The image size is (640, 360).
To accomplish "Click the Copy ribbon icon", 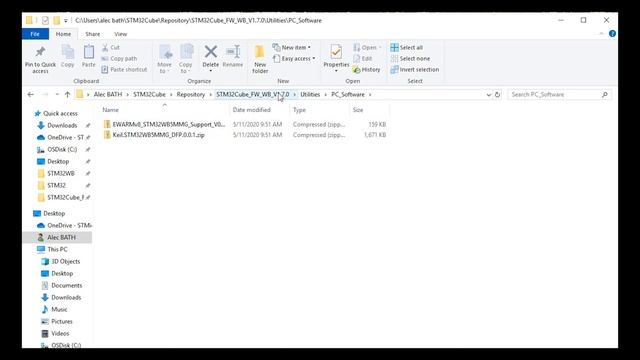I will pos(67,52).
